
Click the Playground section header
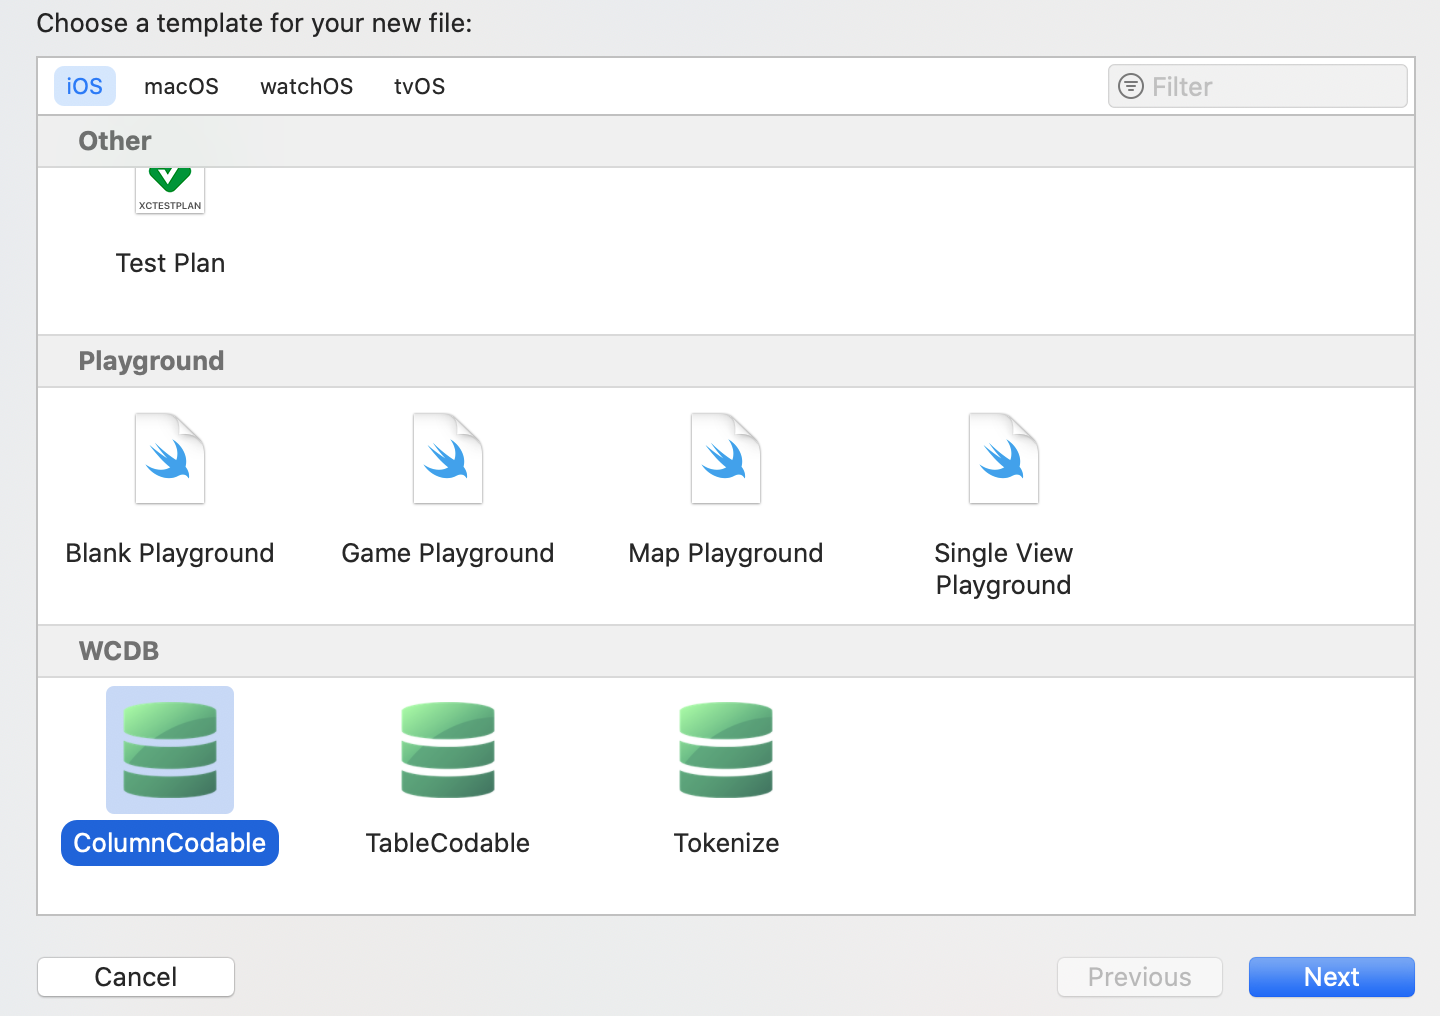tap(726, 361)
